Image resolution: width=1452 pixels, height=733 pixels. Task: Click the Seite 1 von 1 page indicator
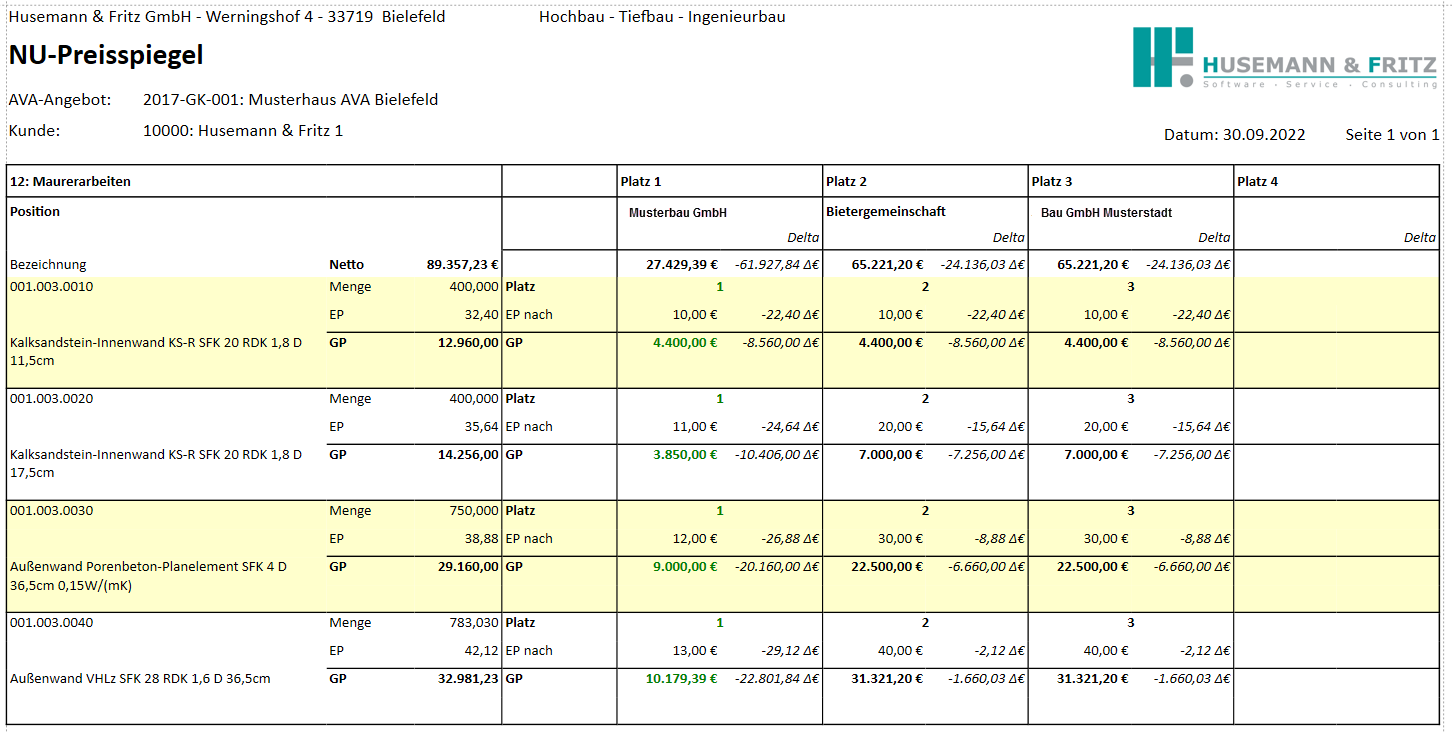tap(1392, 135)
